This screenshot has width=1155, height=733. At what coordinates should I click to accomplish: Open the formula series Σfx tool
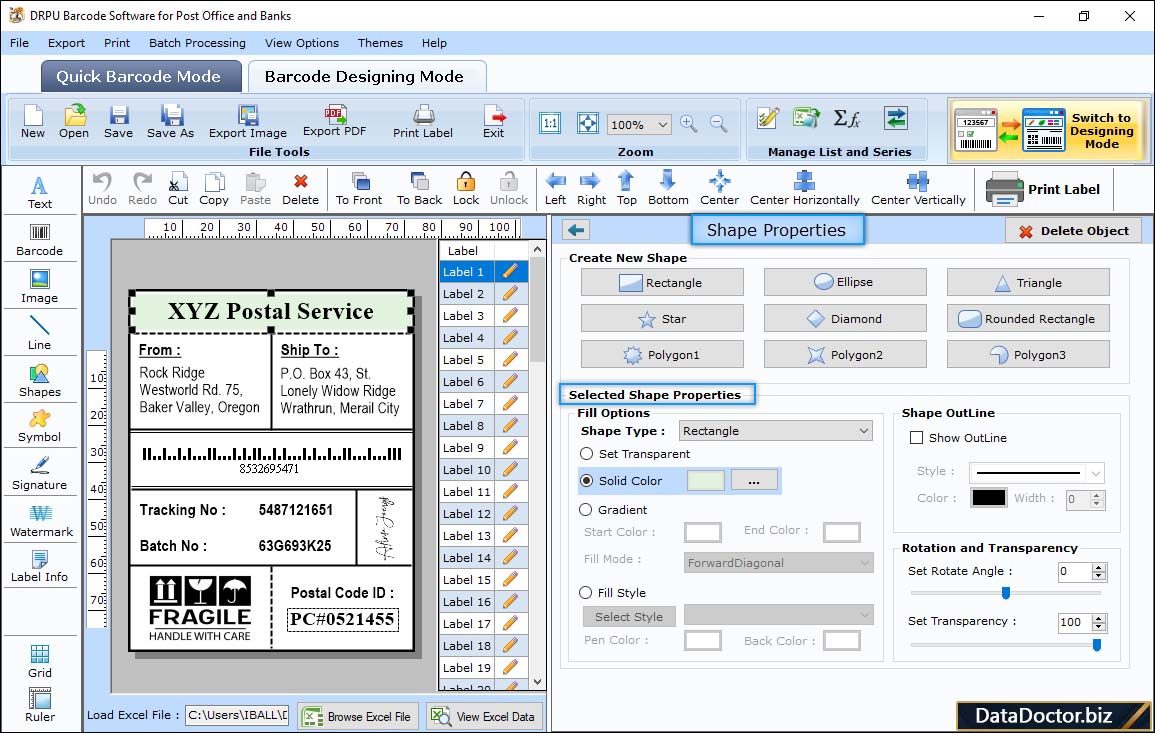tap(847, 119)
